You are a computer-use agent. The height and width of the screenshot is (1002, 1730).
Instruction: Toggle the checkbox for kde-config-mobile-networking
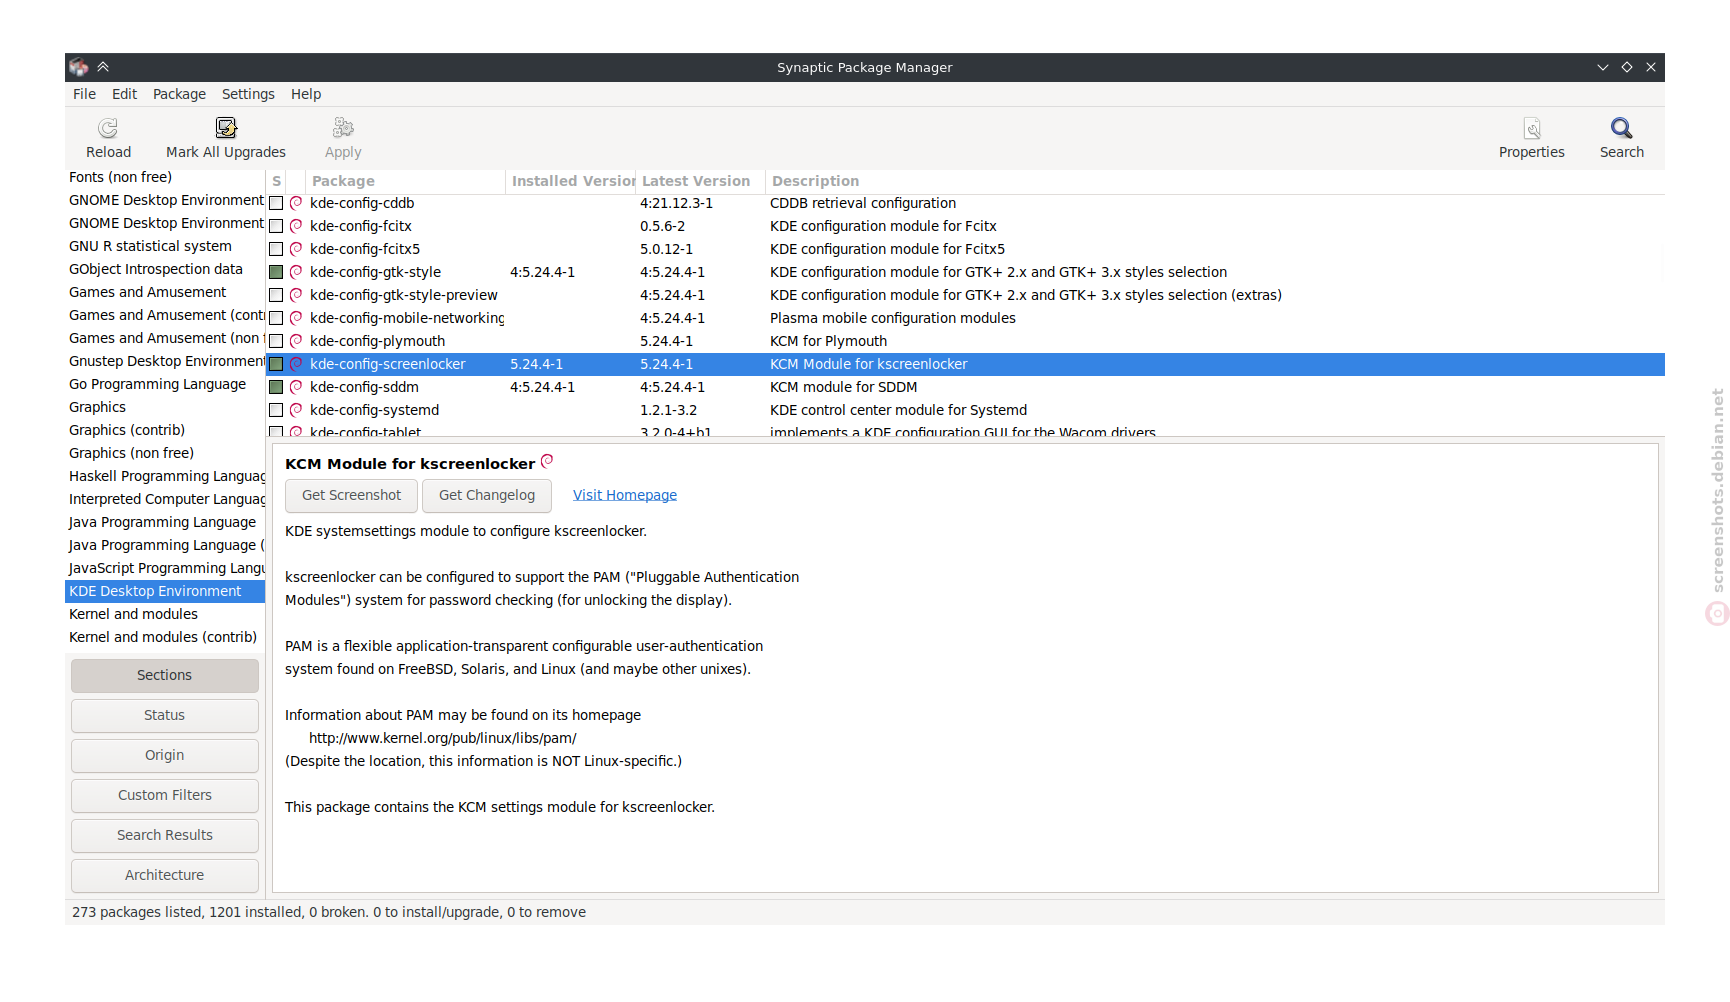[x=276, y=318]
